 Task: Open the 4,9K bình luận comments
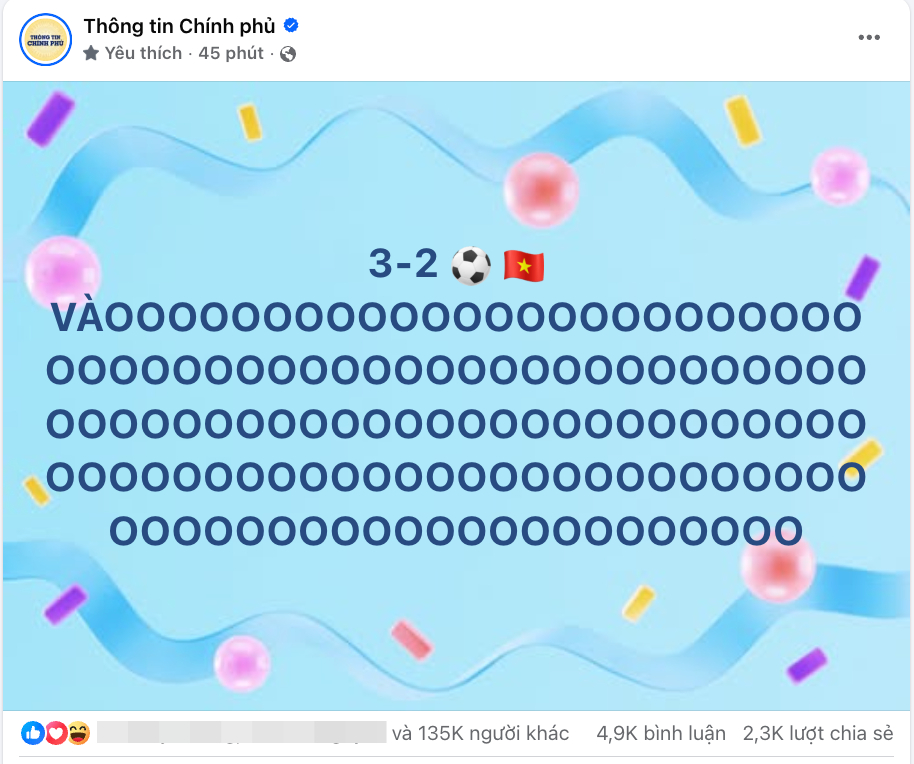coord(661,733)
